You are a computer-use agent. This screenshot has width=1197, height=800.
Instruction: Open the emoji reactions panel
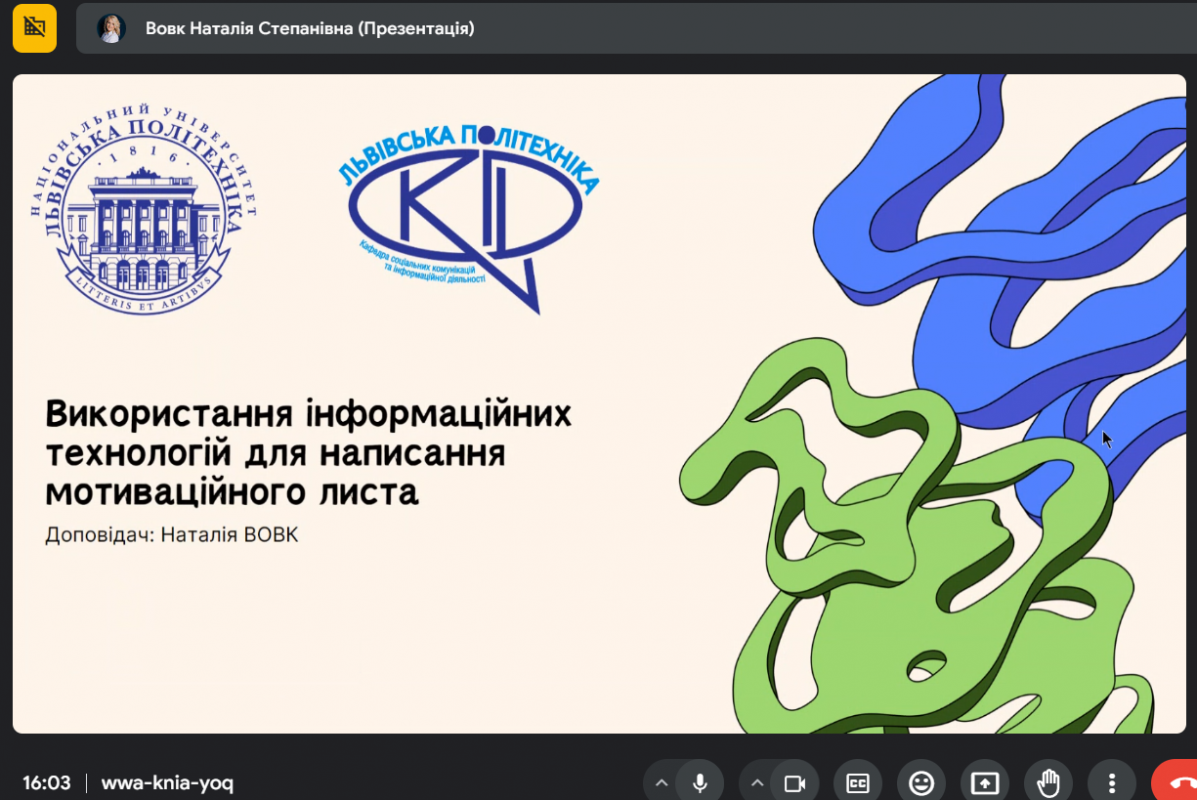point(920,782)
